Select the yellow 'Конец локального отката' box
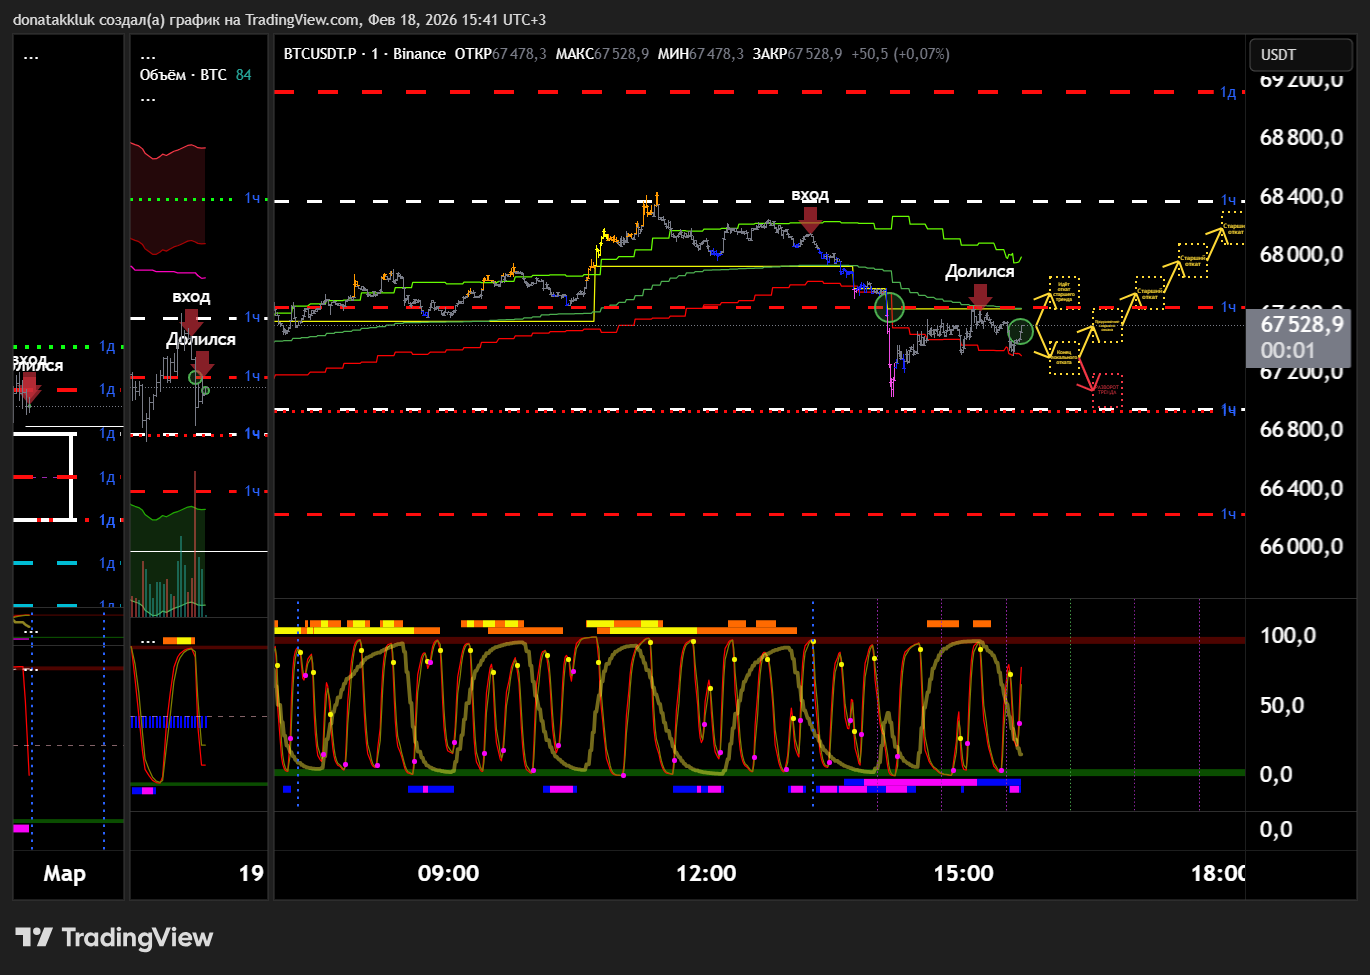Screen dimensions: 1370x975 [x=1064, y=357]
